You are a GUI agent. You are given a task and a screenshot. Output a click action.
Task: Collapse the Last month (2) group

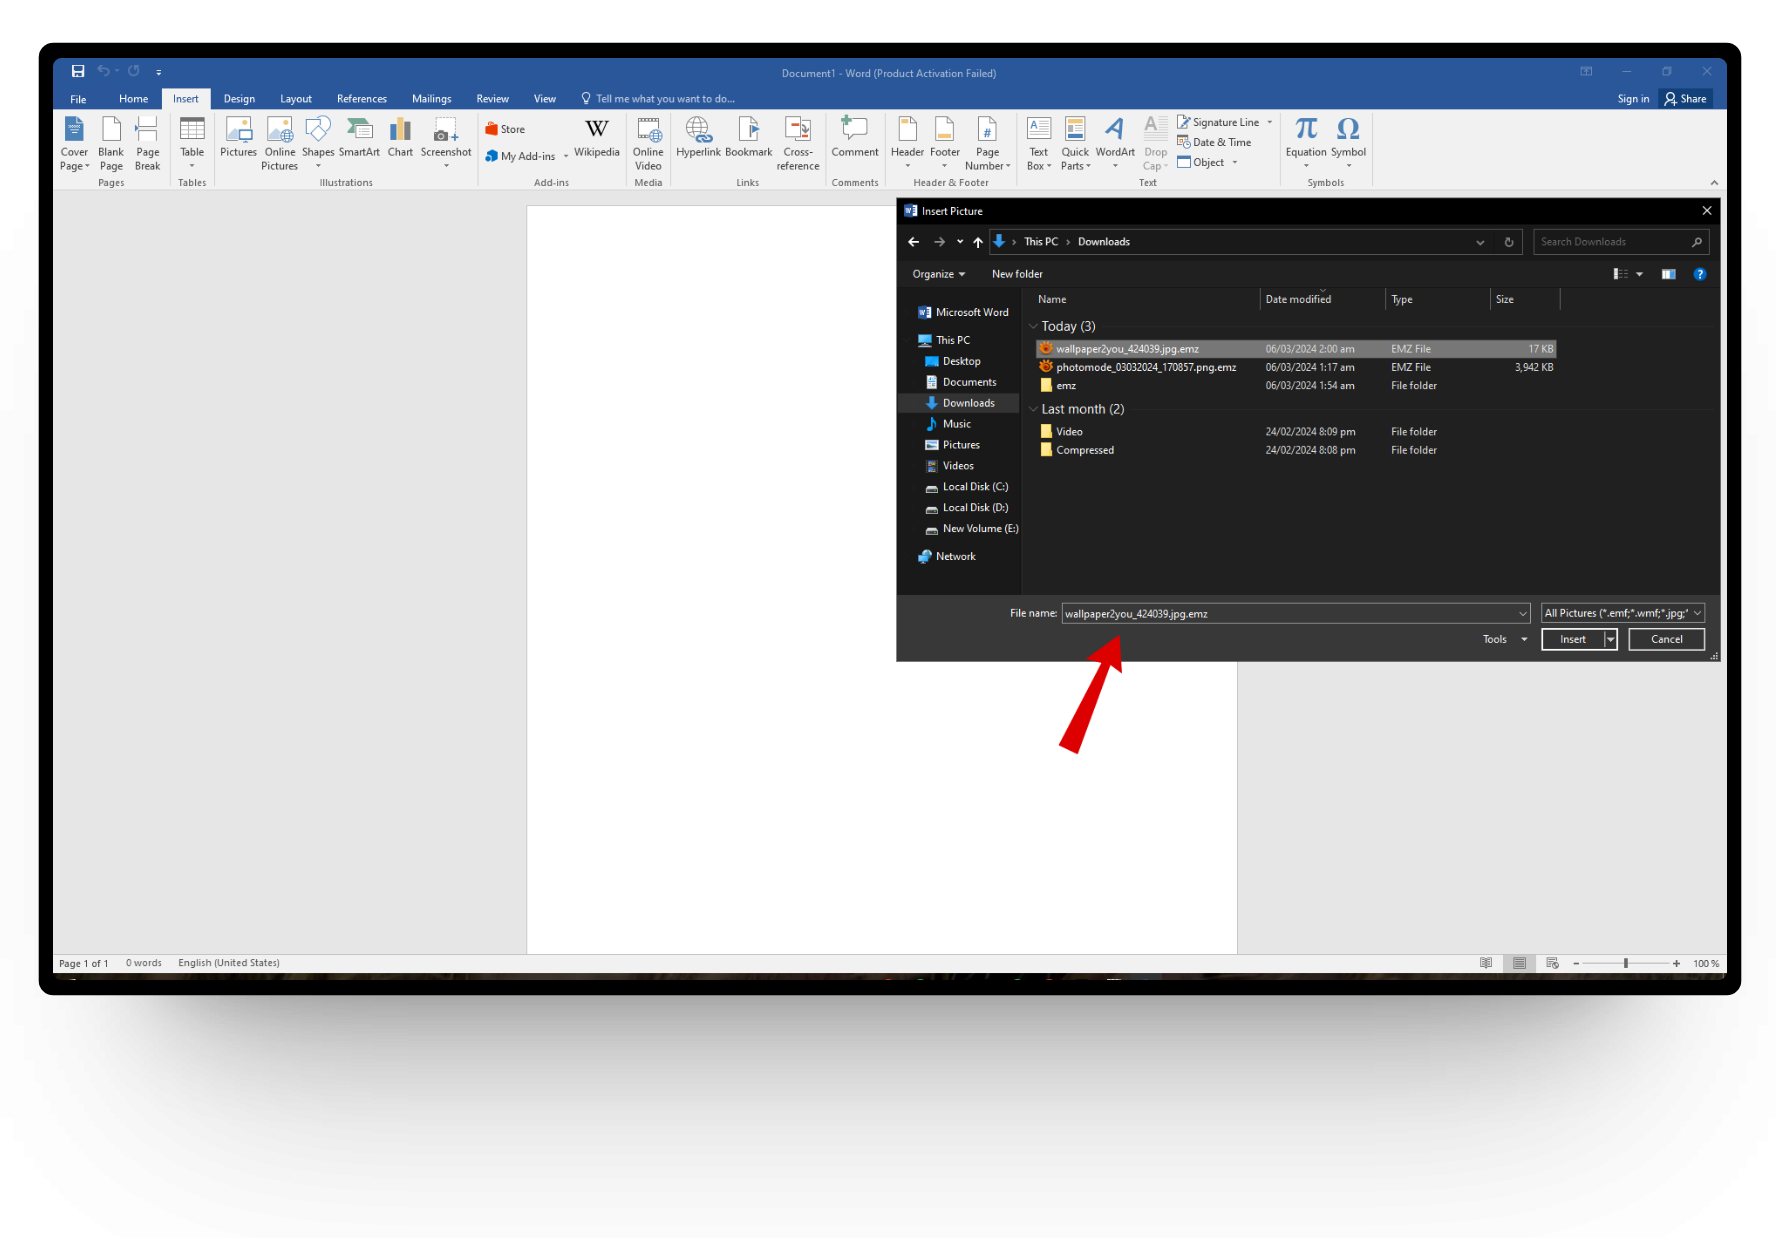(x=1034, y=410)
